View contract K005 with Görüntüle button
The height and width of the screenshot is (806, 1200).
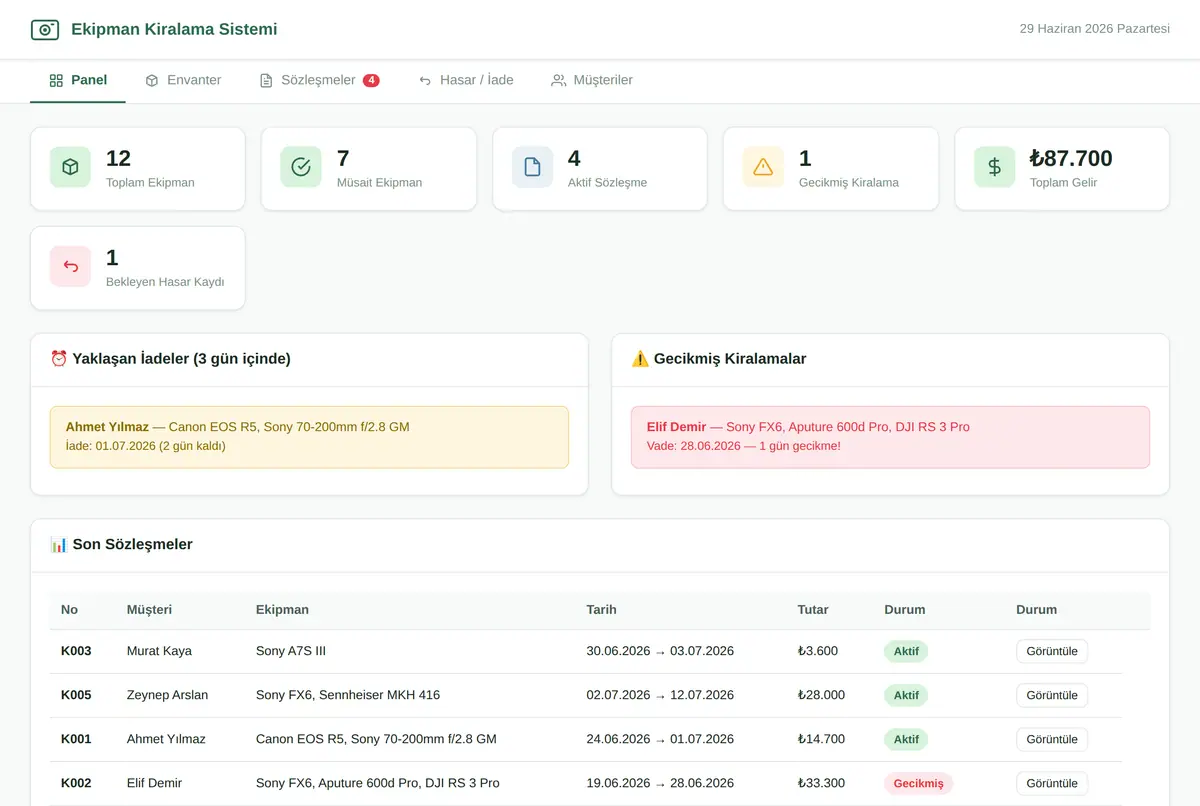tap(1052, 695)
